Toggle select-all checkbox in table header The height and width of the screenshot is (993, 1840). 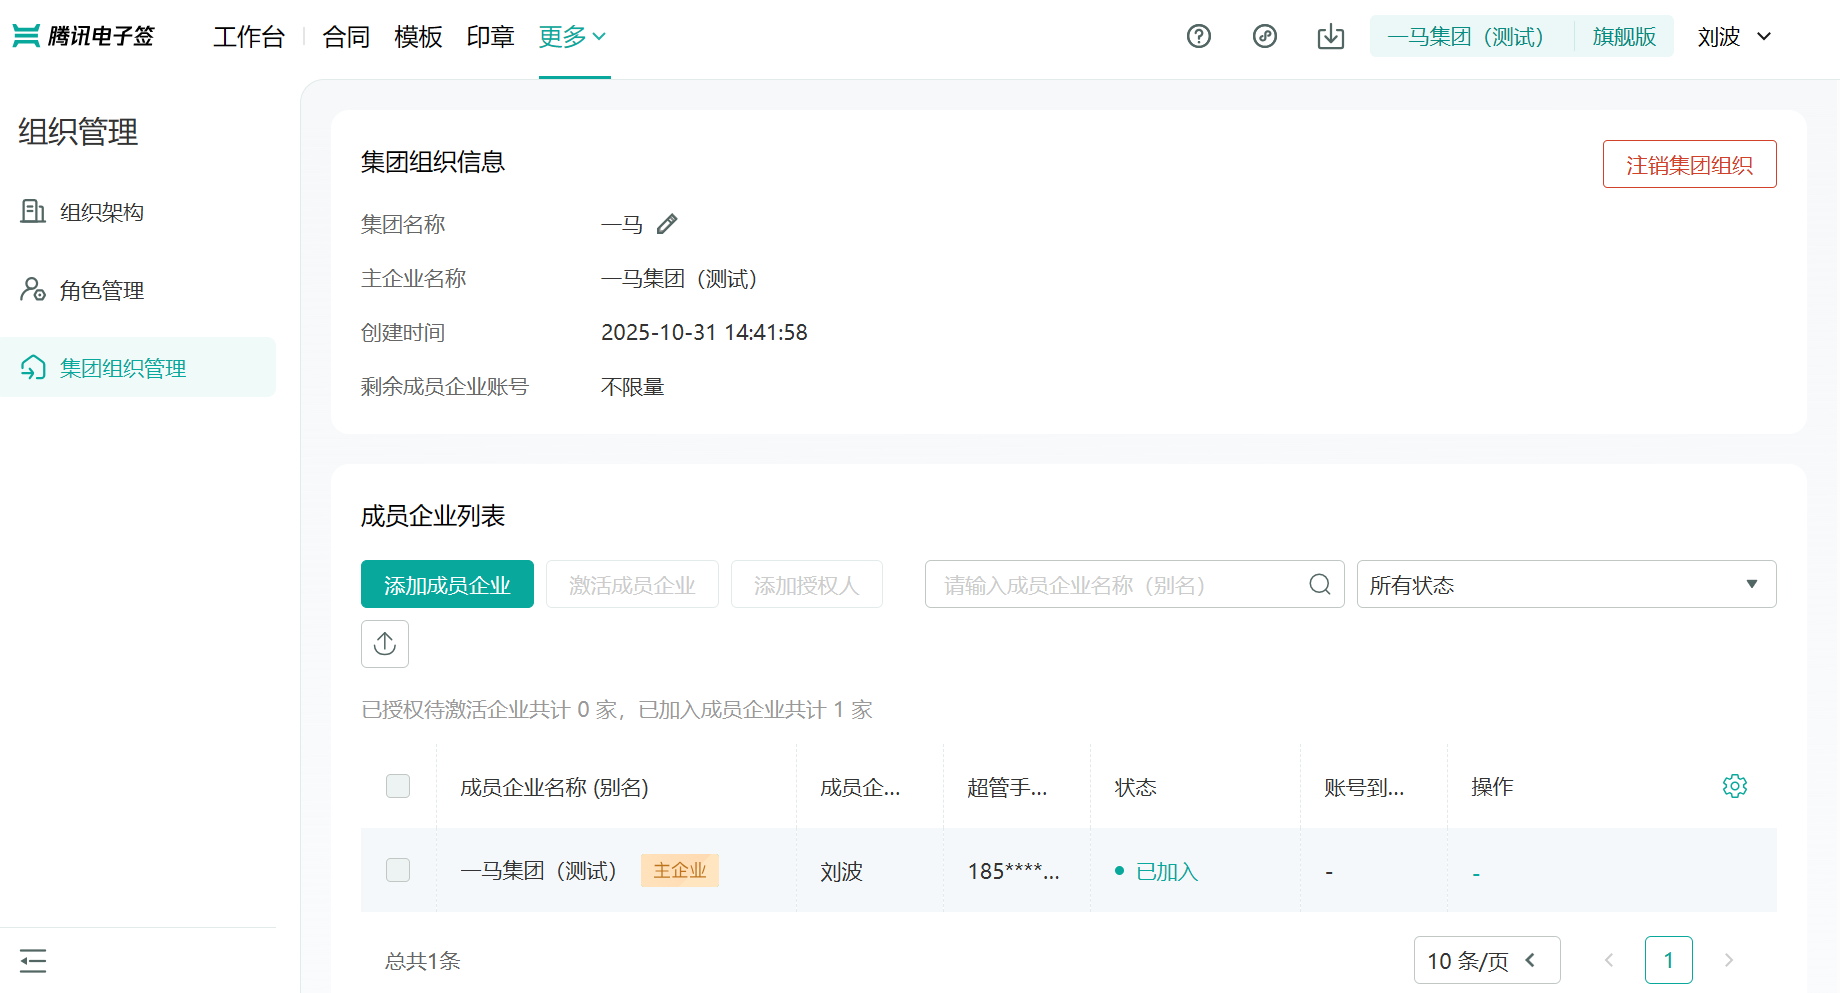398,786
